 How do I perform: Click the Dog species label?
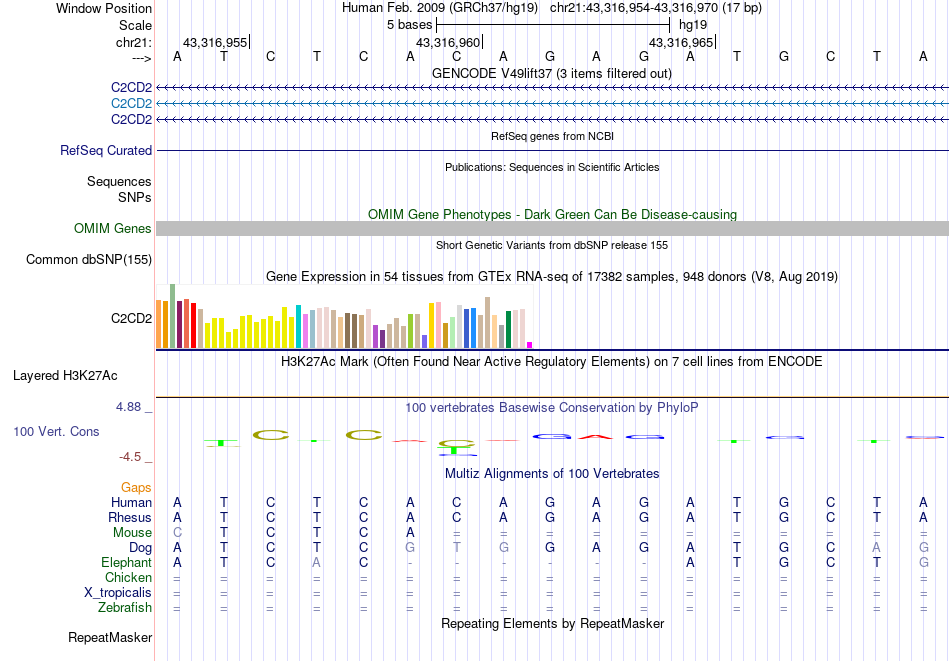pyautogui.click(x=141, y=548)
